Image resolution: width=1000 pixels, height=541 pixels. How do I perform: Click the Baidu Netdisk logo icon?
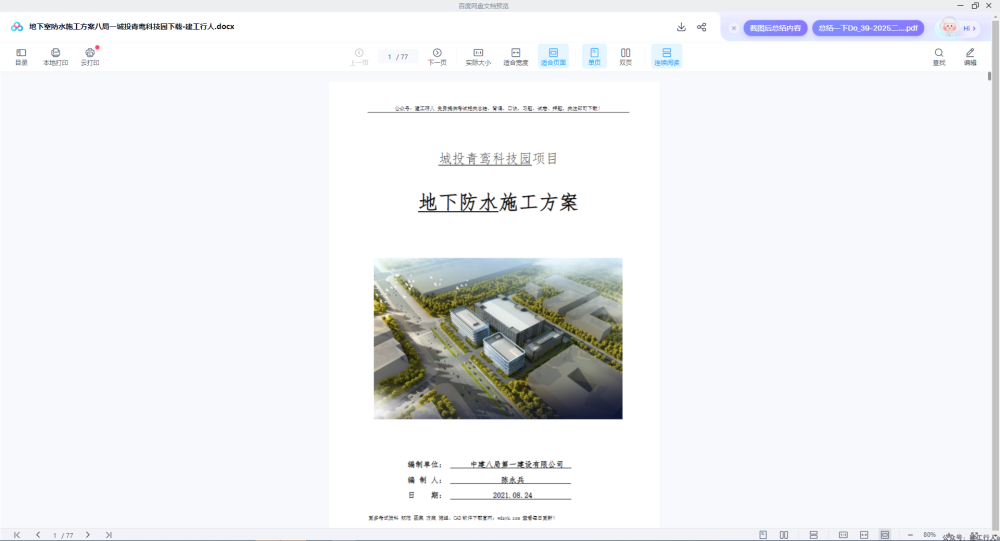pyautogui.click(x=17, y=27)
